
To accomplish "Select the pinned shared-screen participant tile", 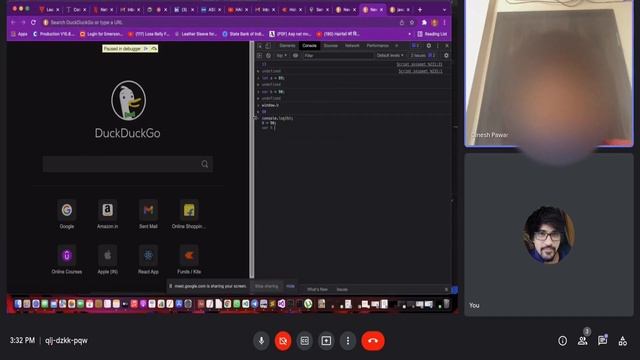I will click(549, 73).
